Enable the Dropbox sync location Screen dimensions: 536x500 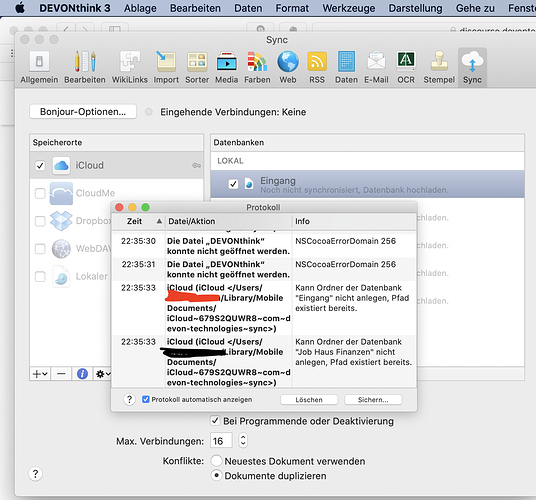pyautogui.click(x=40, y=221)
